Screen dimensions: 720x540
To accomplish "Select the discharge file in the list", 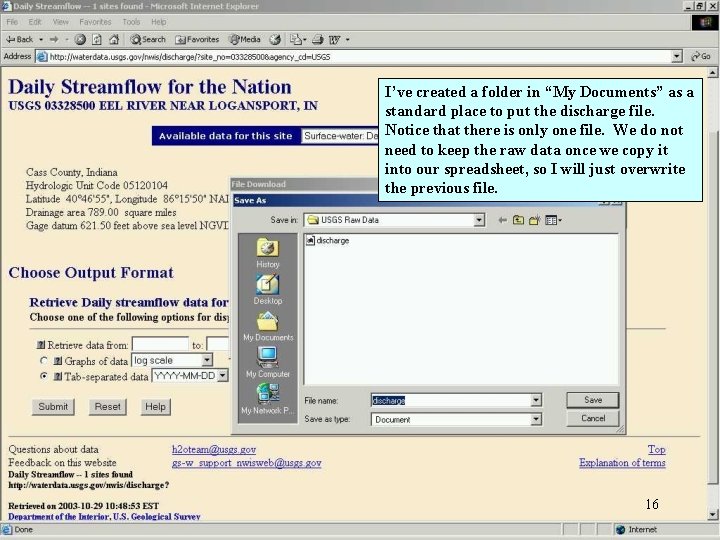I will (328, 240).
